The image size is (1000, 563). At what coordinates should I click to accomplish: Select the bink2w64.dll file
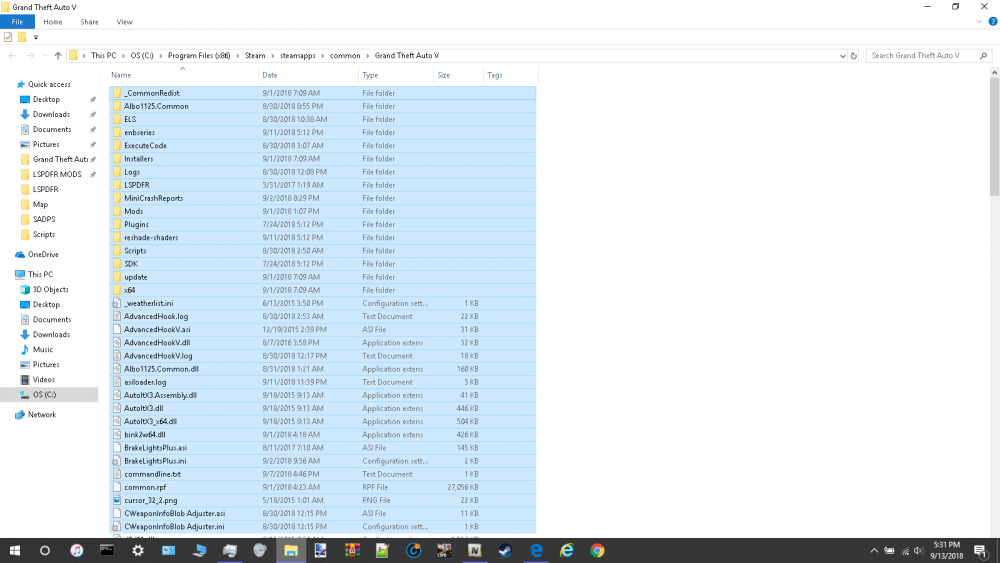coord(323,435)
